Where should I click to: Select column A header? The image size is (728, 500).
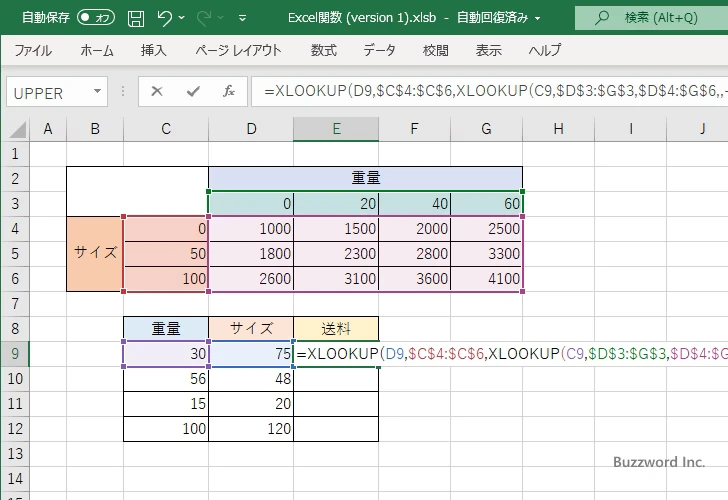(x=48, y=129)
